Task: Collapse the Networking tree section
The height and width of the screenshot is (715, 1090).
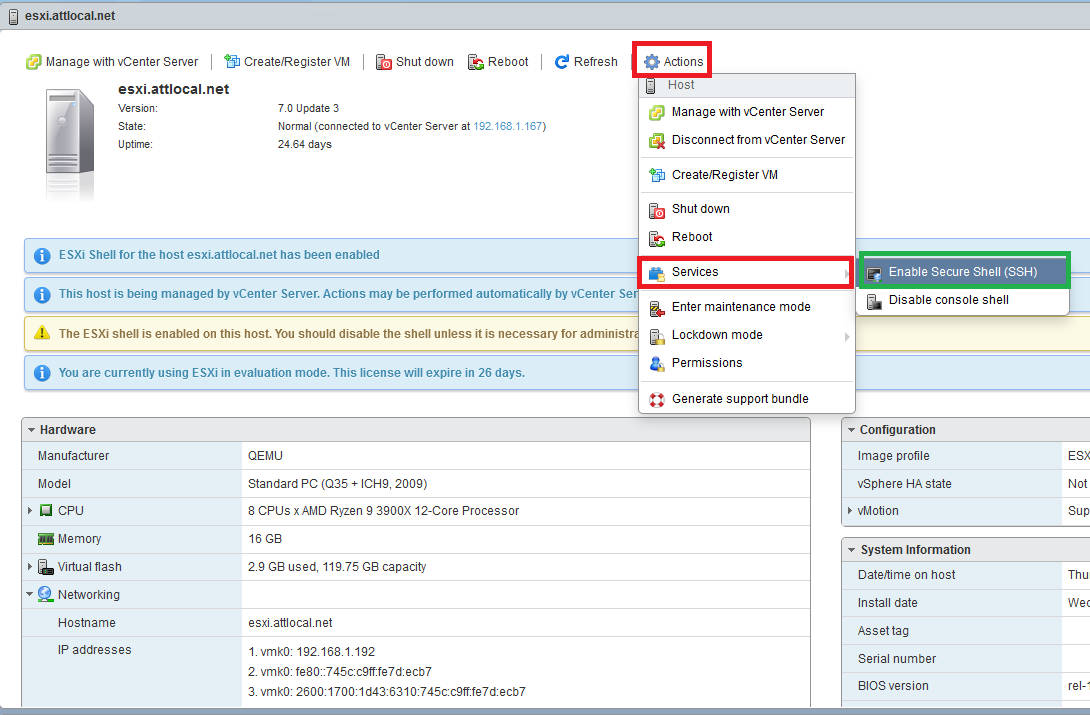Action: point(30,595)
